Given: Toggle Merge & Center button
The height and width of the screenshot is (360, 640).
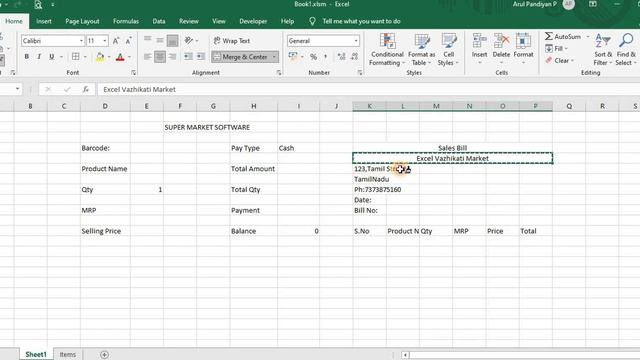Looking at the screenshot, I should [x=240, y=57].
